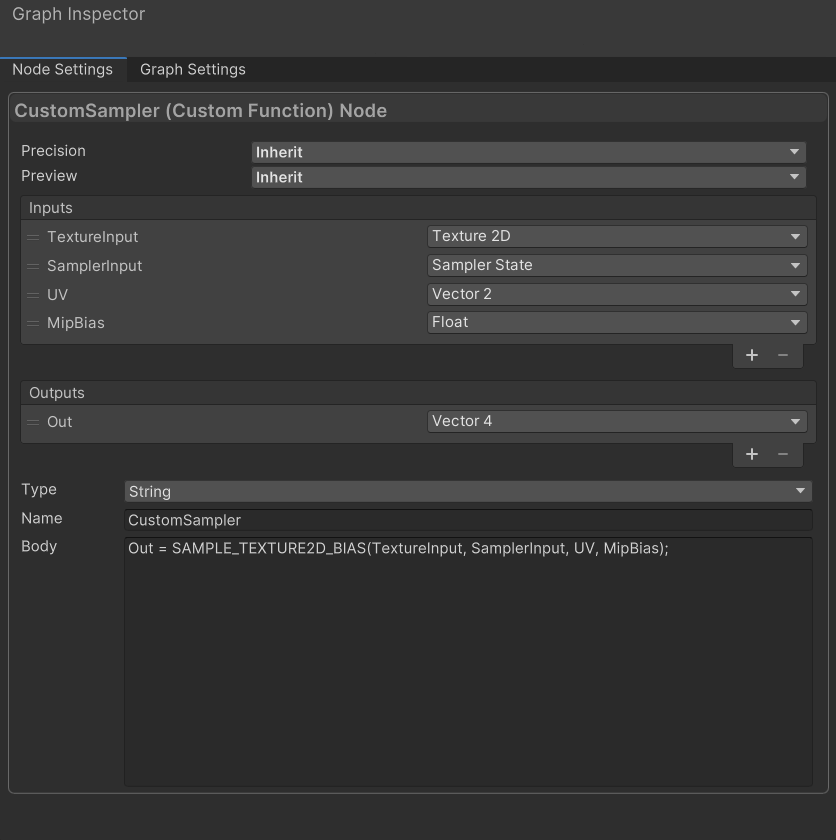This screenshot has width=836, height=840.
Task: Click the Name field showing CustomSampler
Action: (470, 519)
